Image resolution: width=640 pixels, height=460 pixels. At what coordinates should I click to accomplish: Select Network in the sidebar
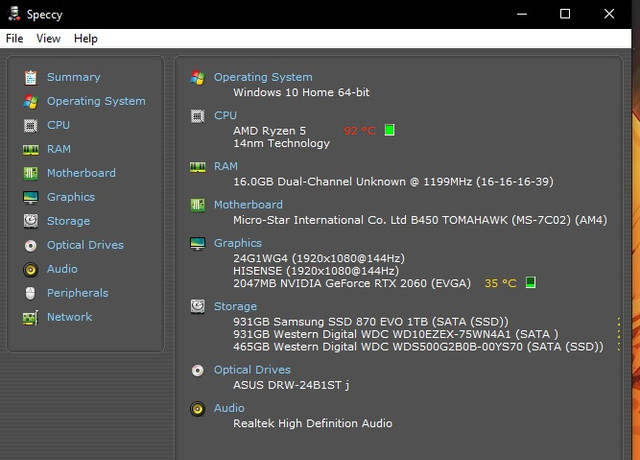pos(69,317)
